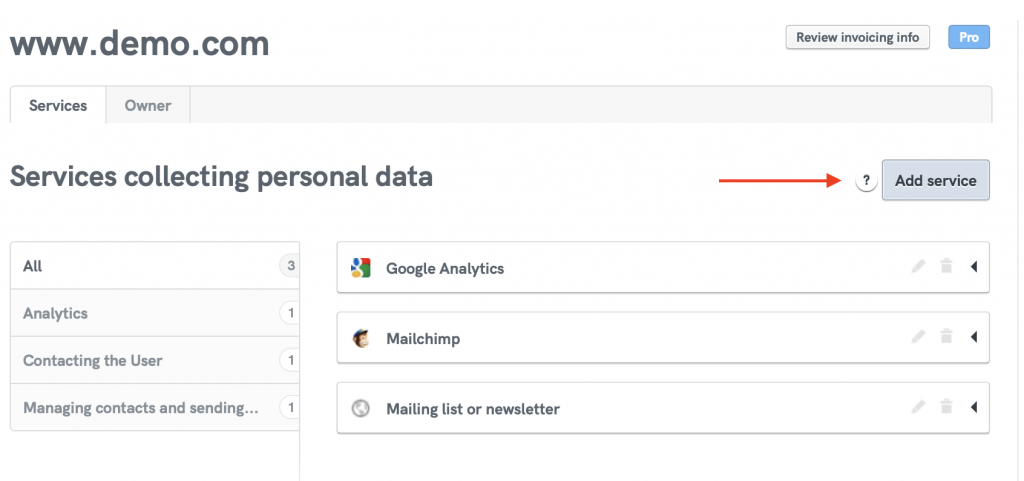Click the Mailchimp monkey logo icon

[x=361, y=338]
